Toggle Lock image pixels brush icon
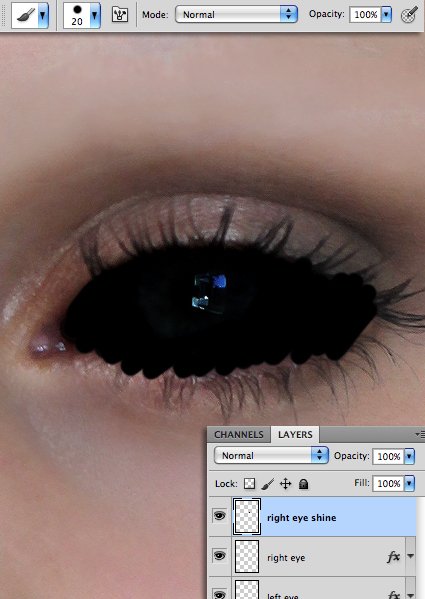425x599 pixels. [x=268, y=484]
